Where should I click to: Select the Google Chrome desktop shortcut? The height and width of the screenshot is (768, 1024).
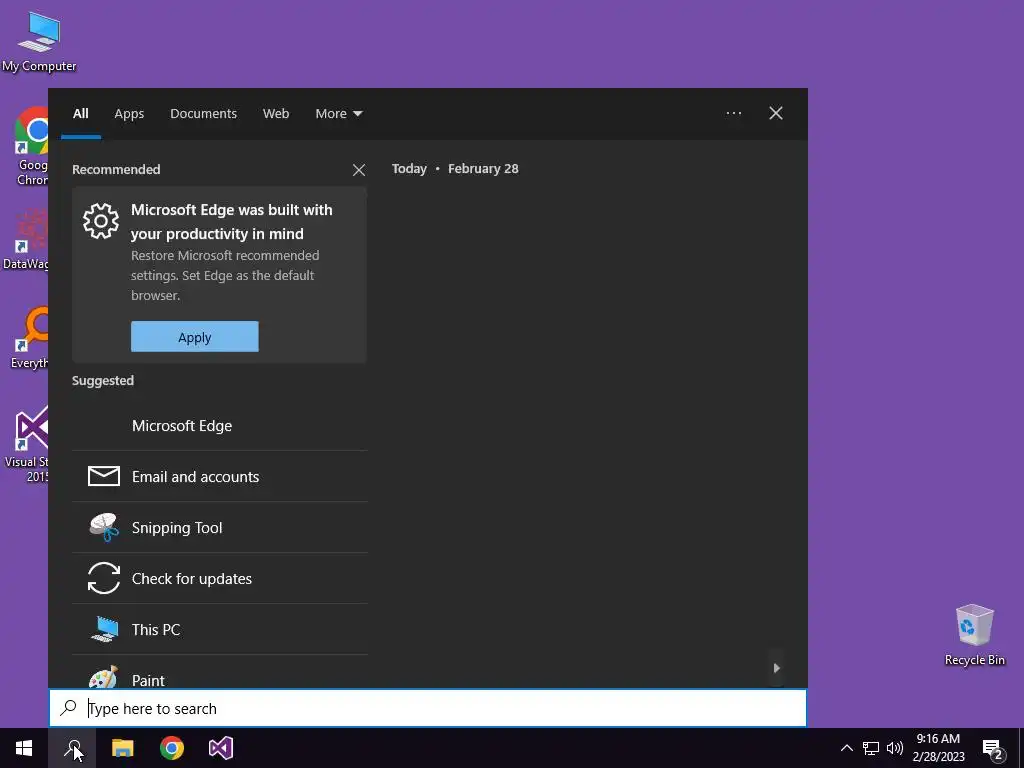click(31, 145)
